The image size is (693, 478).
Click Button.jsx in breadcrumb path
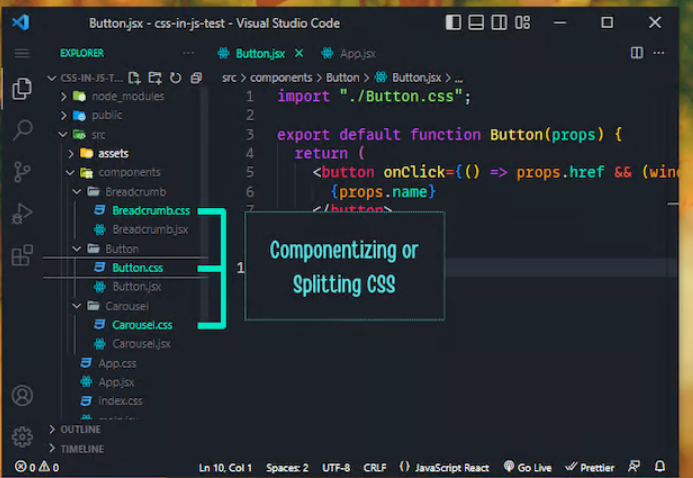coord(416,78)
